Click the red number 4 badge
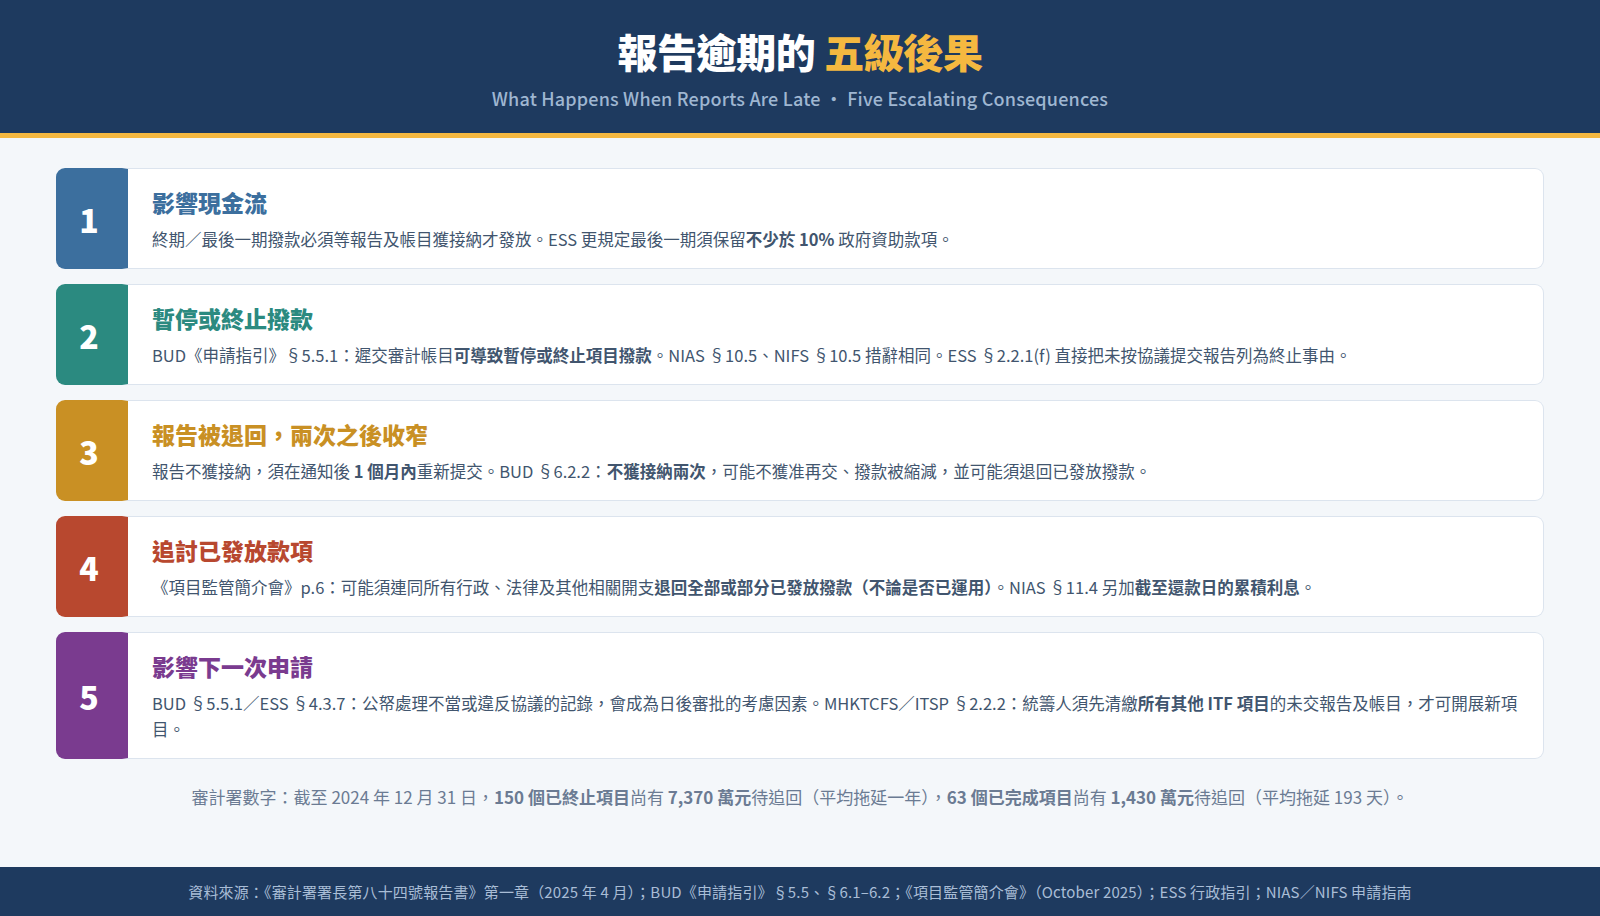Image resolution: width=1600 pixels, height=916 pixels. 92,567
